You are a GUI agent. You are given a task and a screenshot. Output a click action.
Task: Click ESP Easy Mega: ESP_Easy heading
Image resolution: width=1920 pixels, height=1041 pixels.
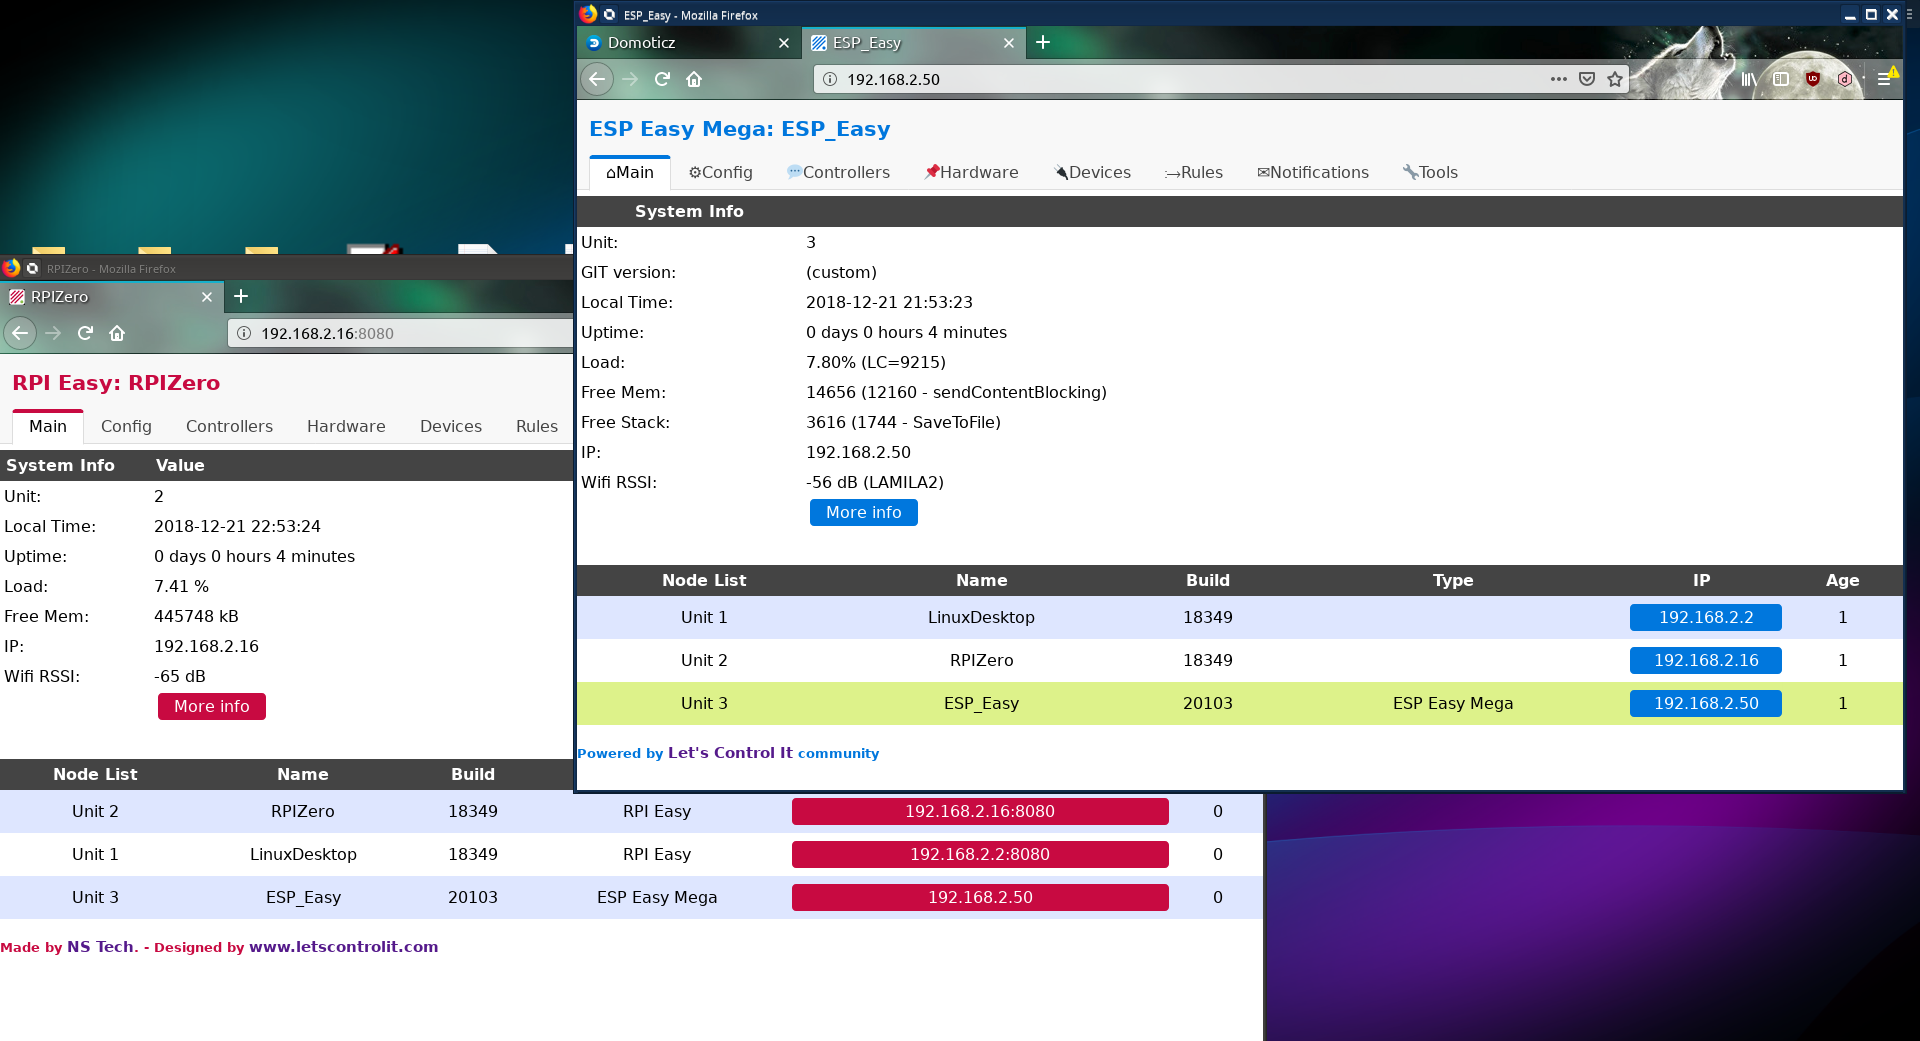pyautogui.click(x=739, y=129)
